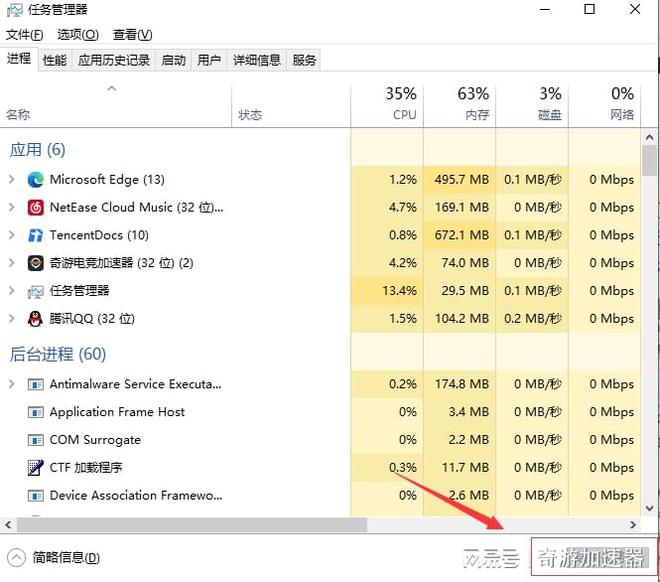The width and height of the screenshot is (660, 582).
Task: Switch to the 用户 tab
Action: [209, 60]
